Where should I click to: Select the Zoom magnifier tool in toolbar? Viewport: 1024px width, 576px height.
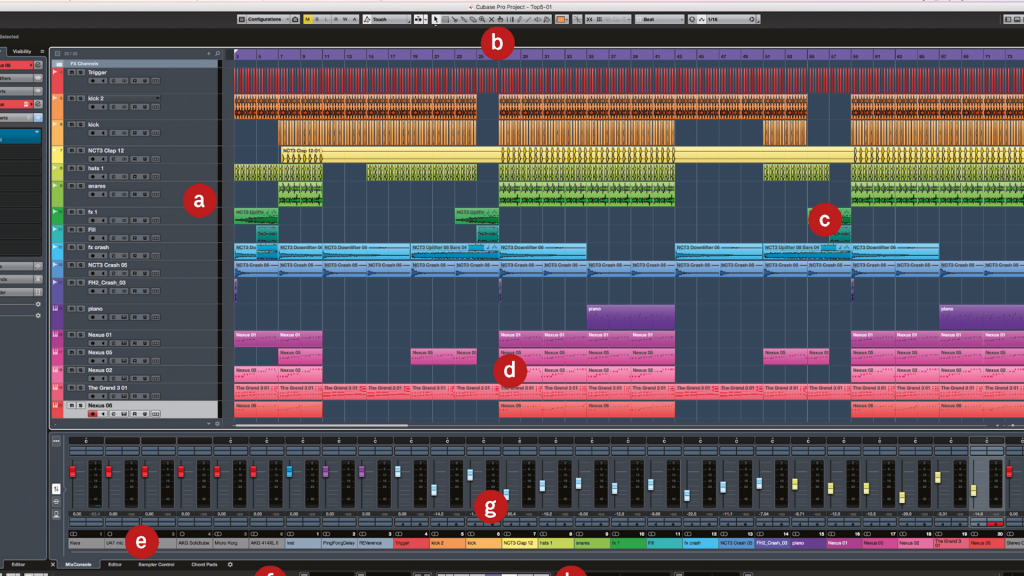click(481, 19)
